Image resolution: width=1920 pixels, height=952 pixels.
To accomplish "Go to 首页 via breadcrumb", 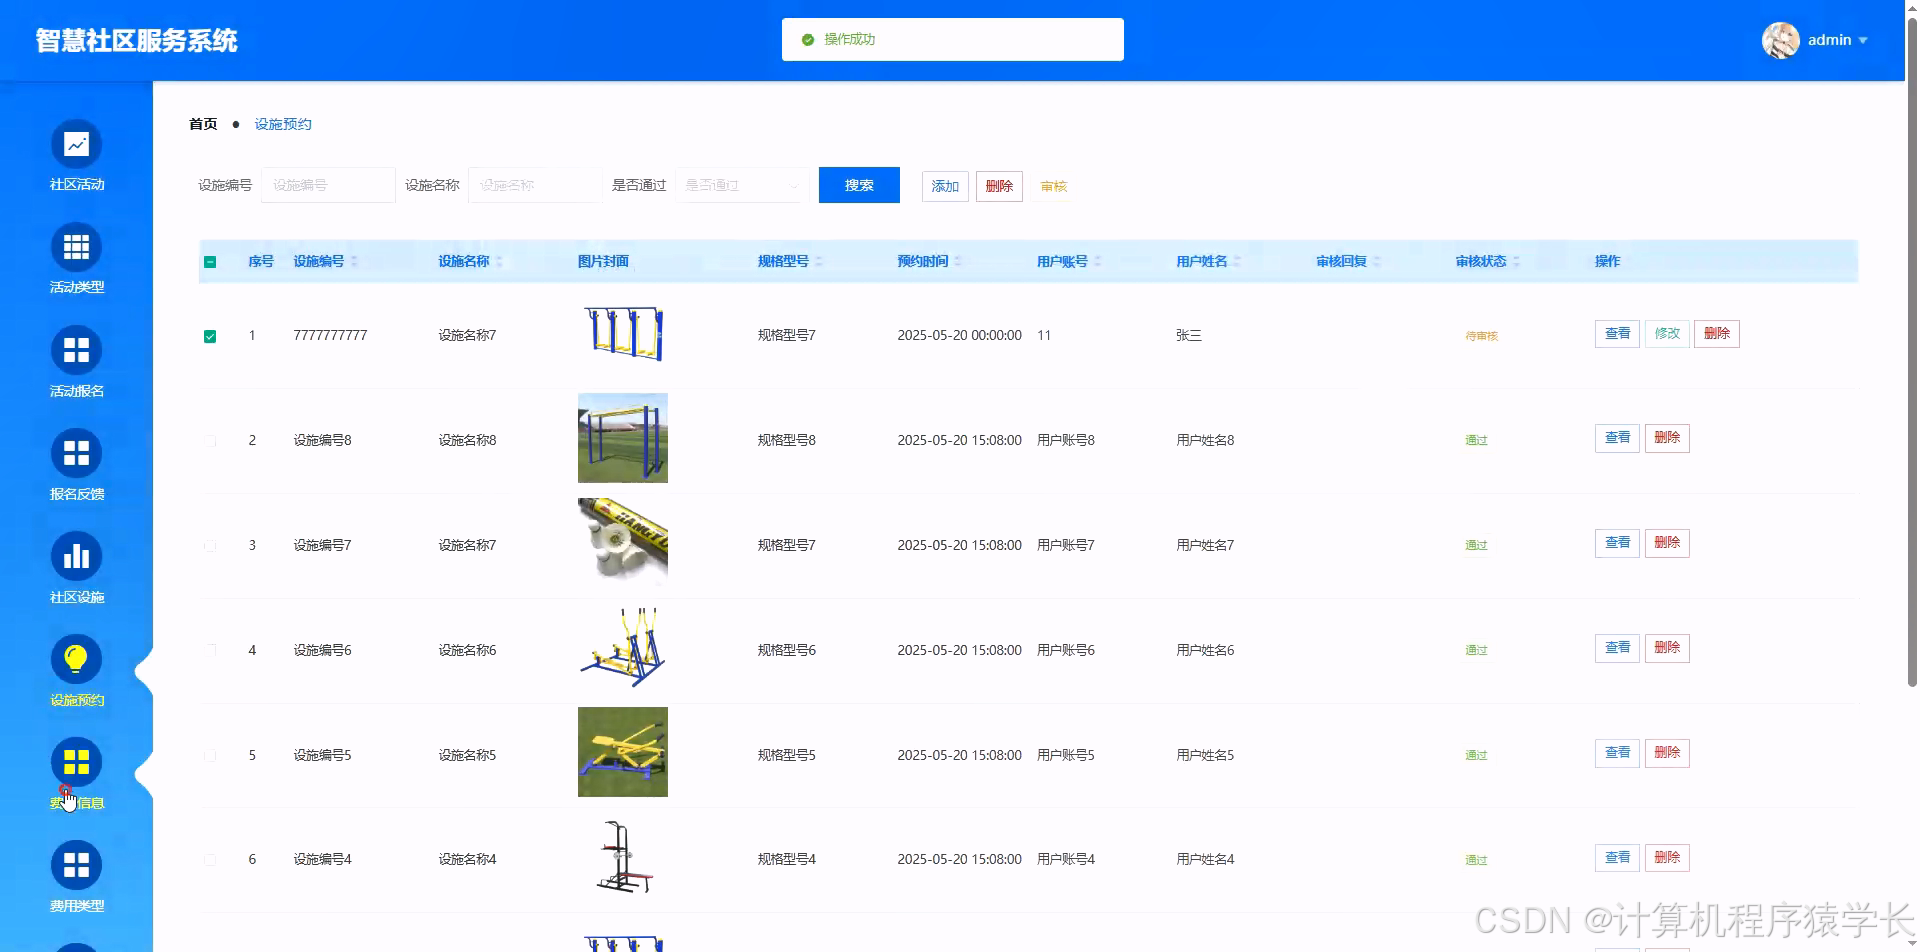I will 202,124.
